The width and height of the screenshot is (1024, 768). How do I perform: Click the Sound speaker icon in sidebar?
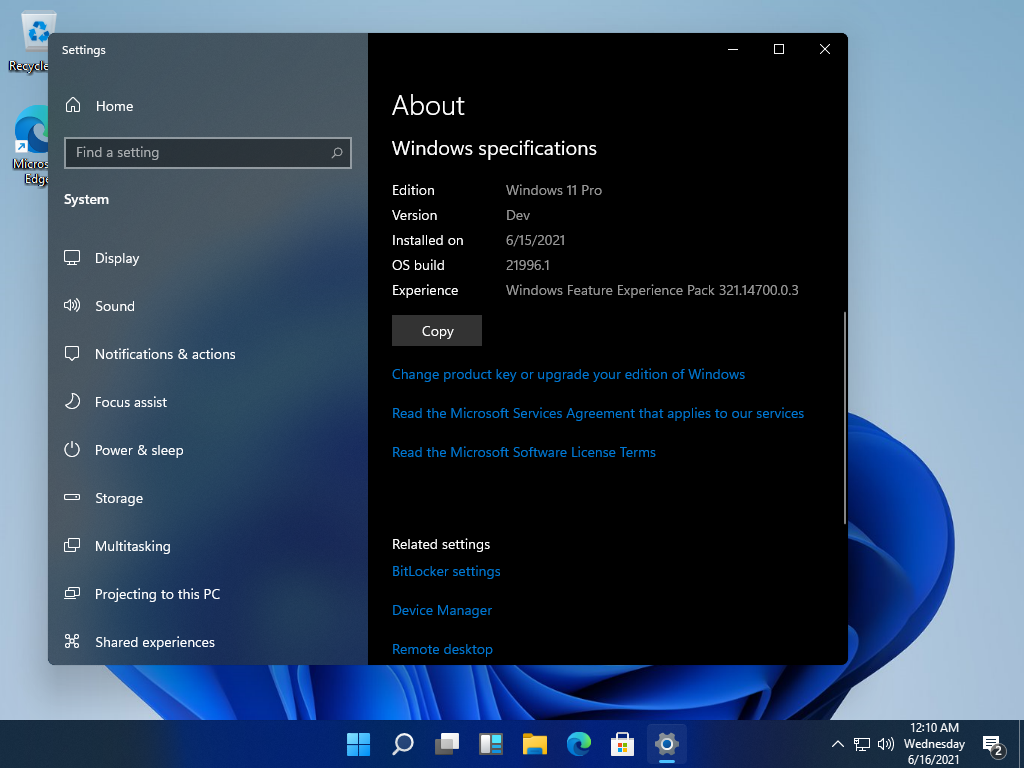(72, 305)
